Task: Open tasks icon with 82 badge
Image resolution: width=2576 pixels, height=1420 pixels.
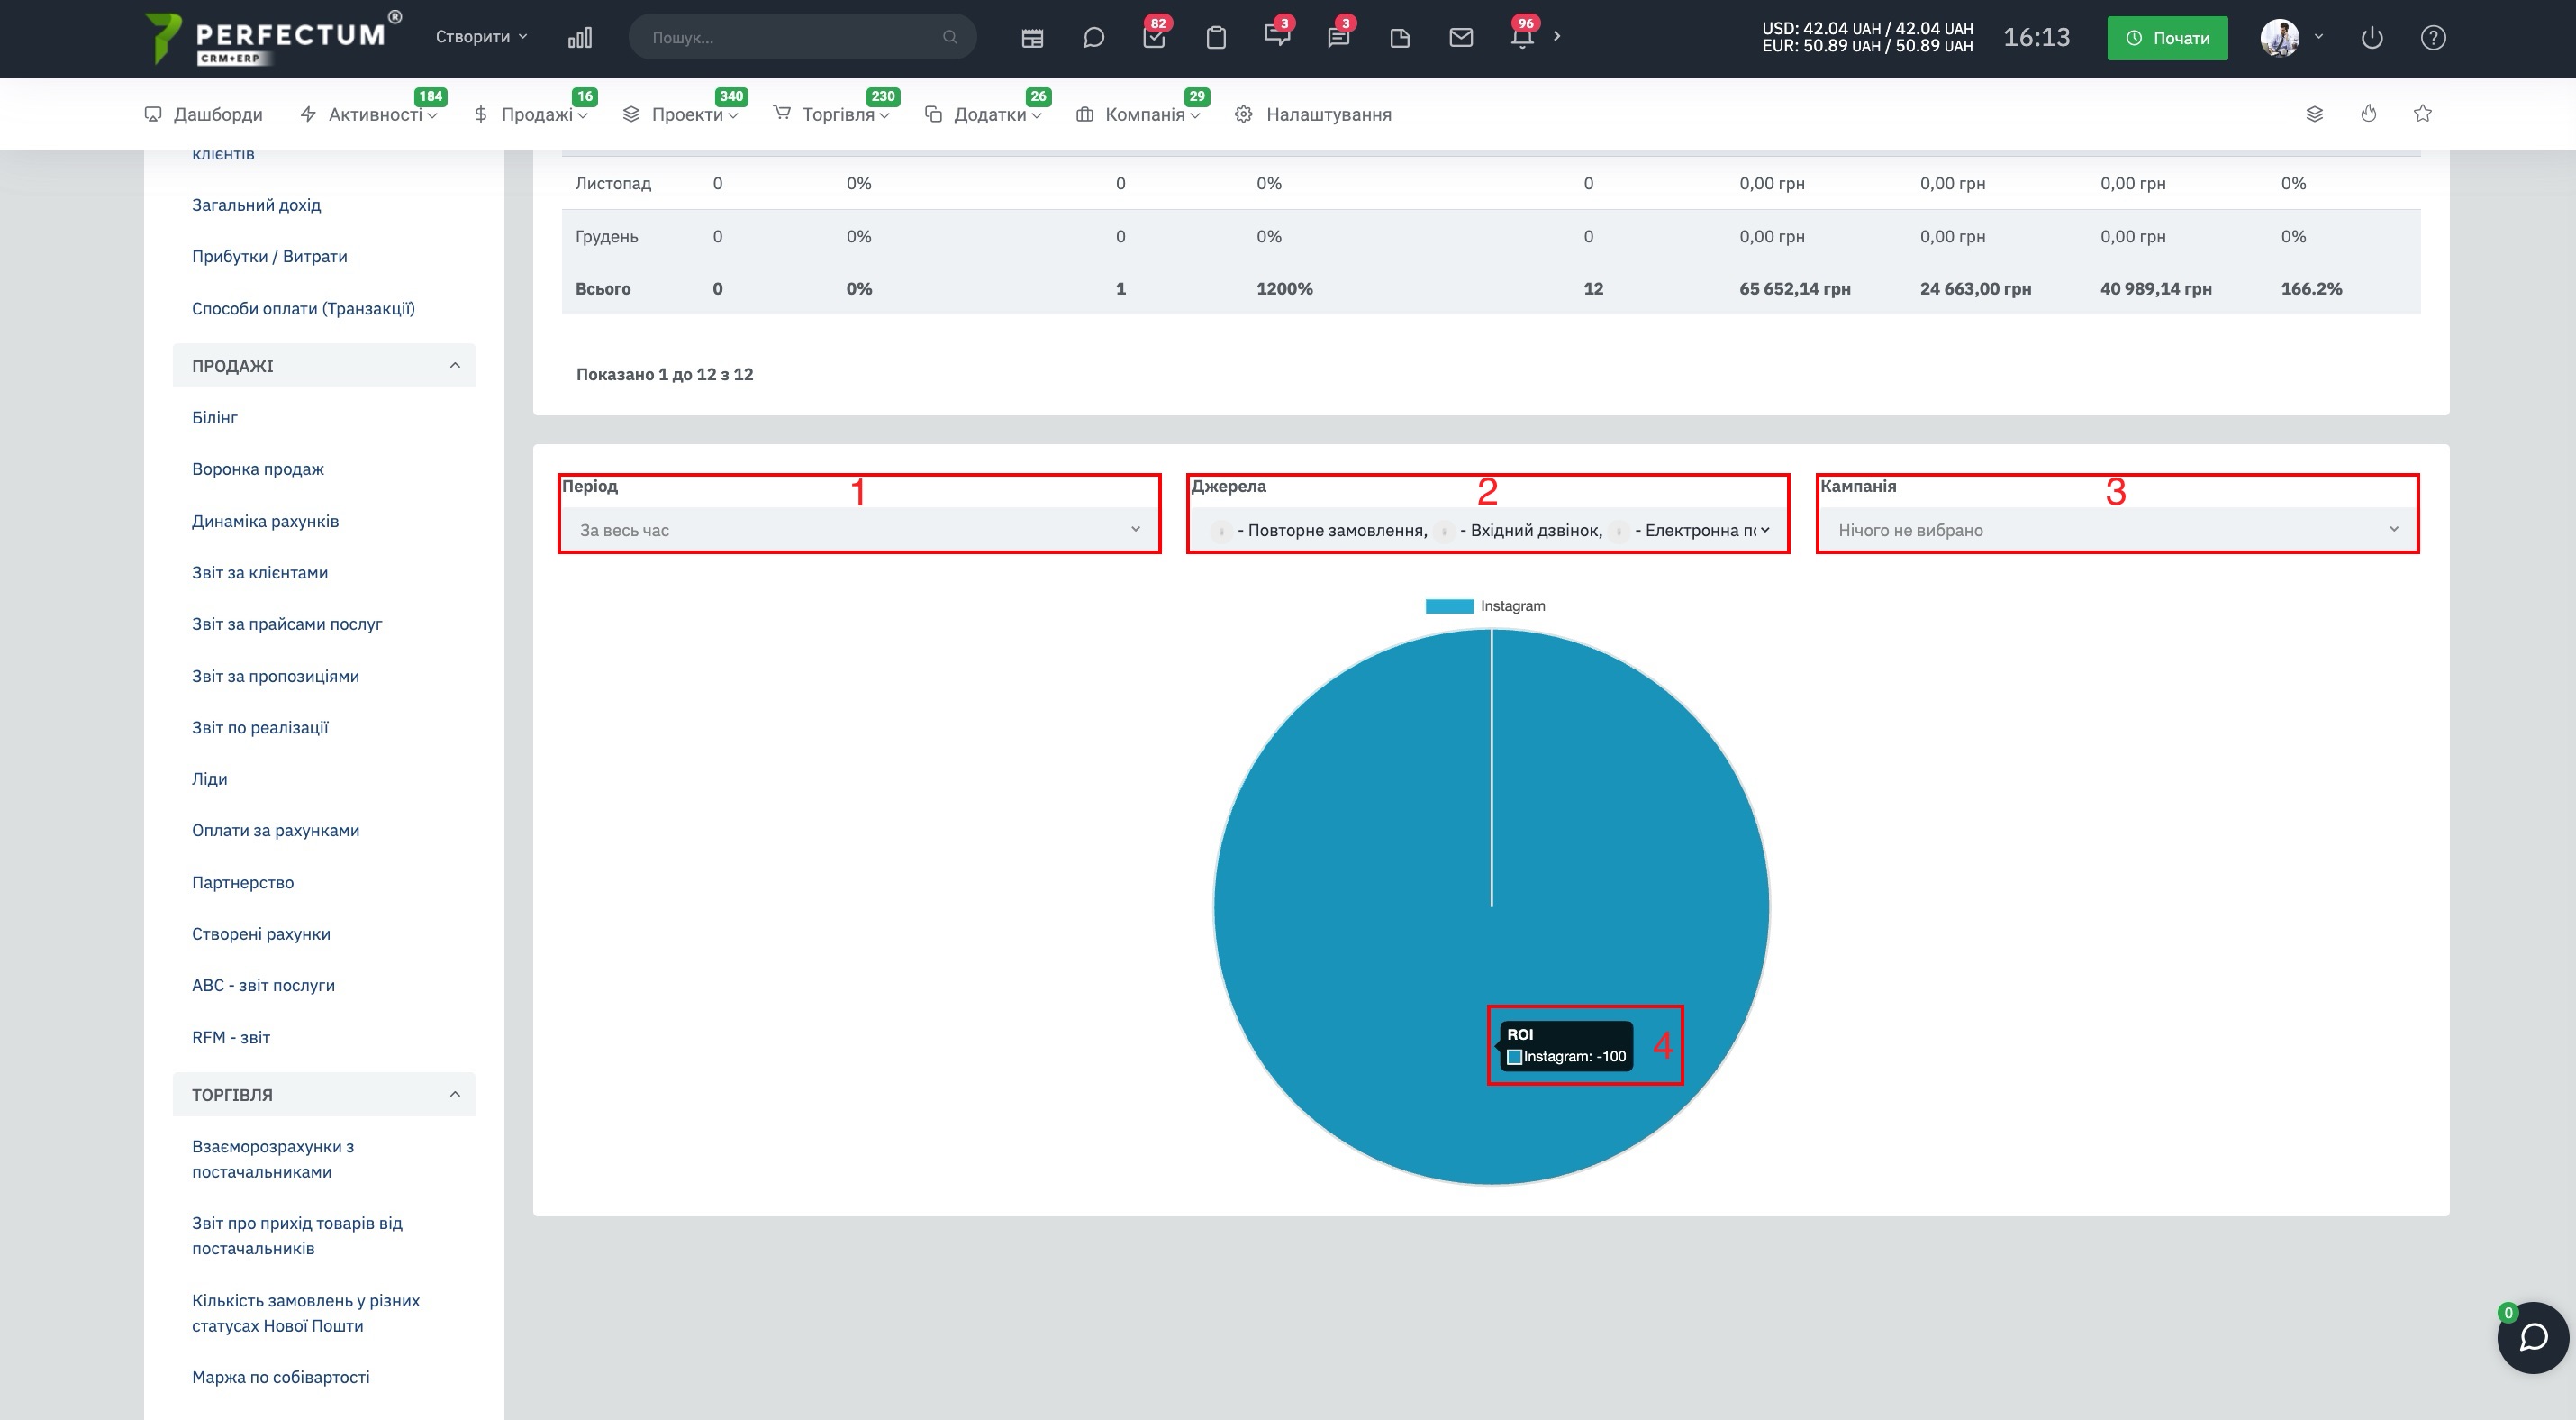Action: pos(1154,37)
